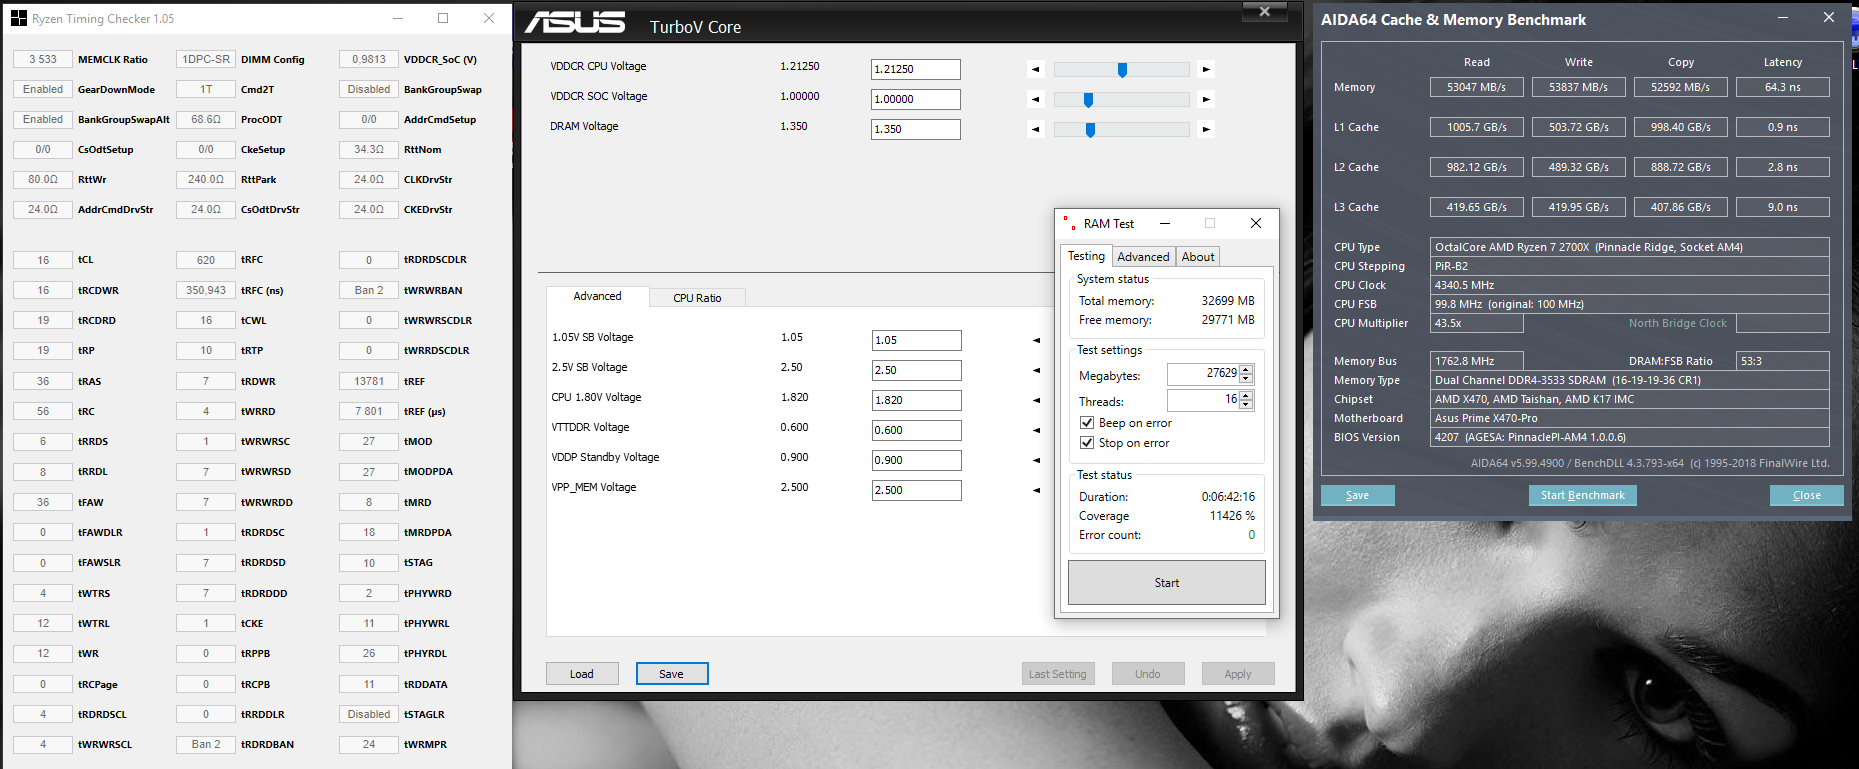Toggle the Beep on error checkbox
Screen dimensions: 1859x769
1086,423
